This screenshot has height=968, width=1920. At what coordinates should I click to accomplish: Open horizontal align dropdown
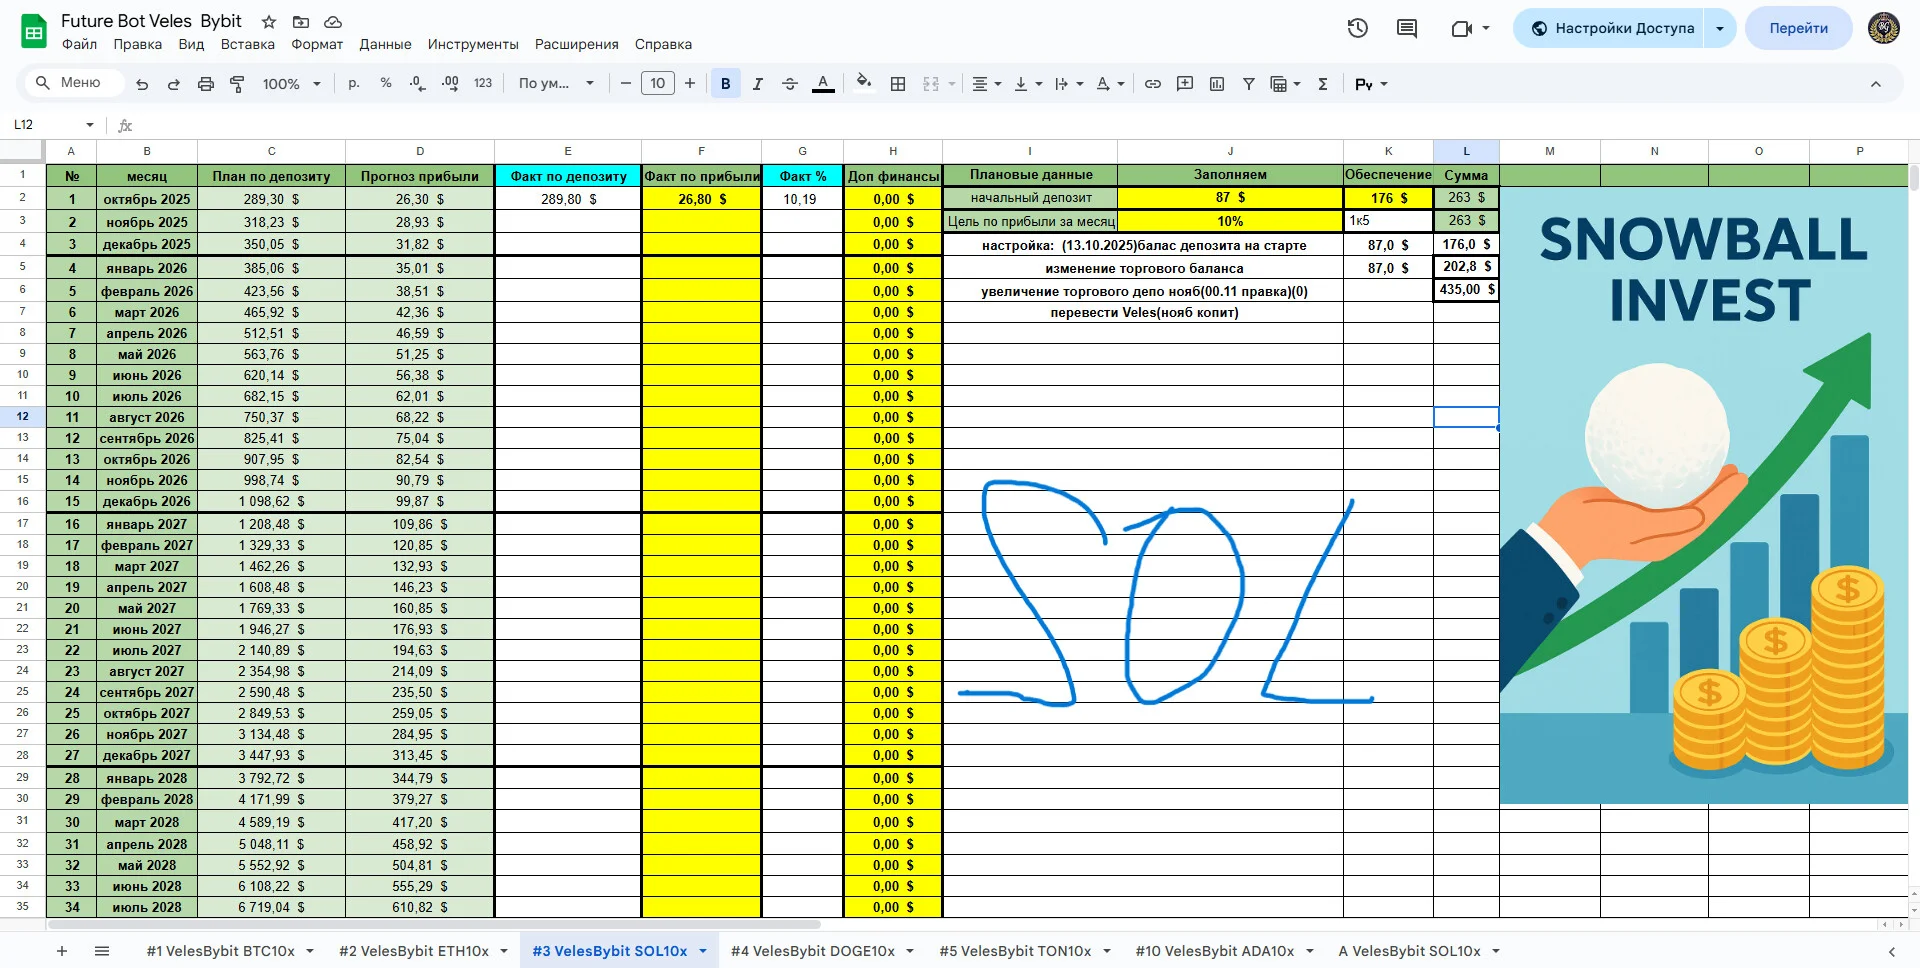pos(987,84)
